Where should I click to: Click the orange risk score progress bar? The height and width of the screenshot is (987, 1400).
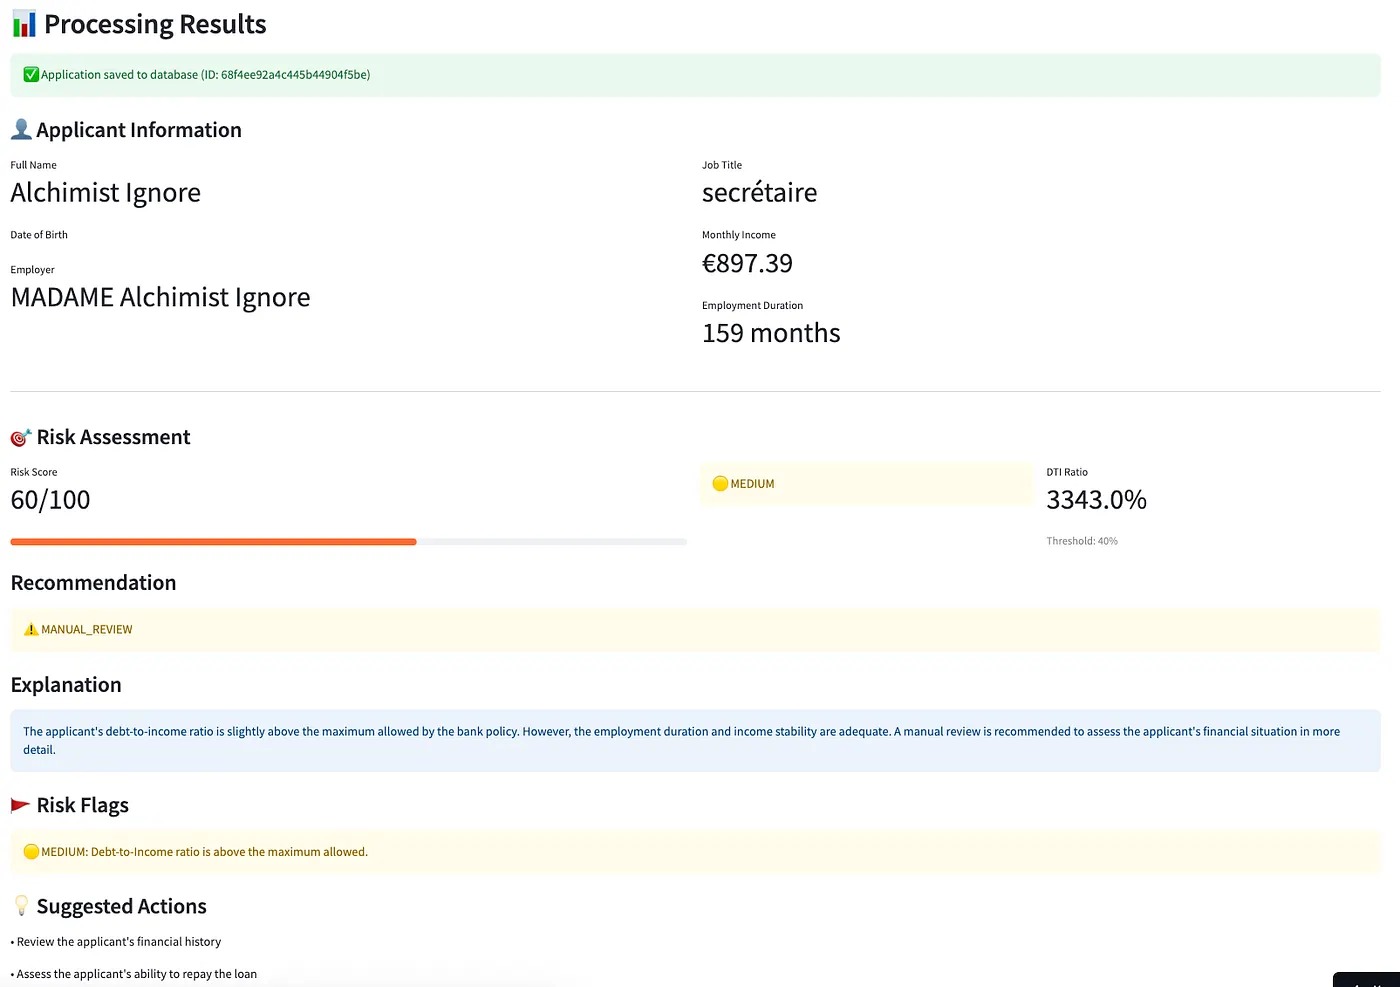click(213, 542)
